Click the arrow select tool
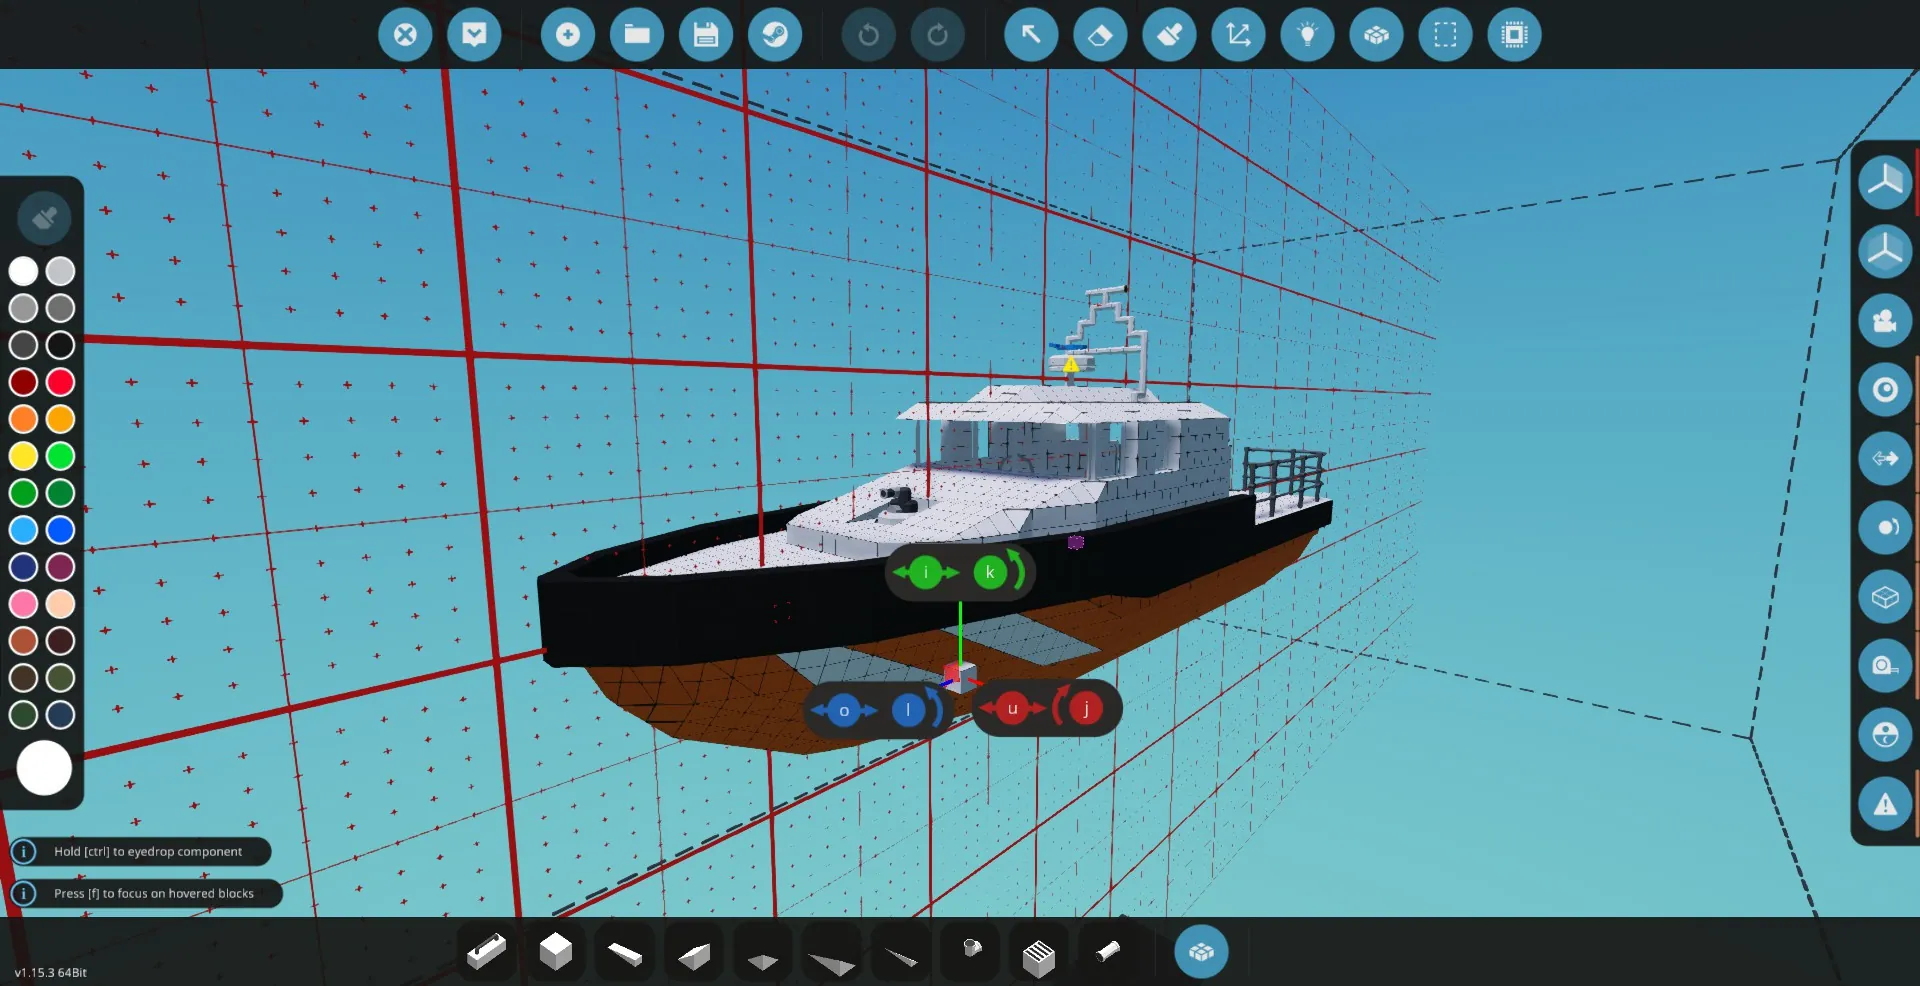This screenshot has height=986, width=1920. click(x=1031, y=35)
